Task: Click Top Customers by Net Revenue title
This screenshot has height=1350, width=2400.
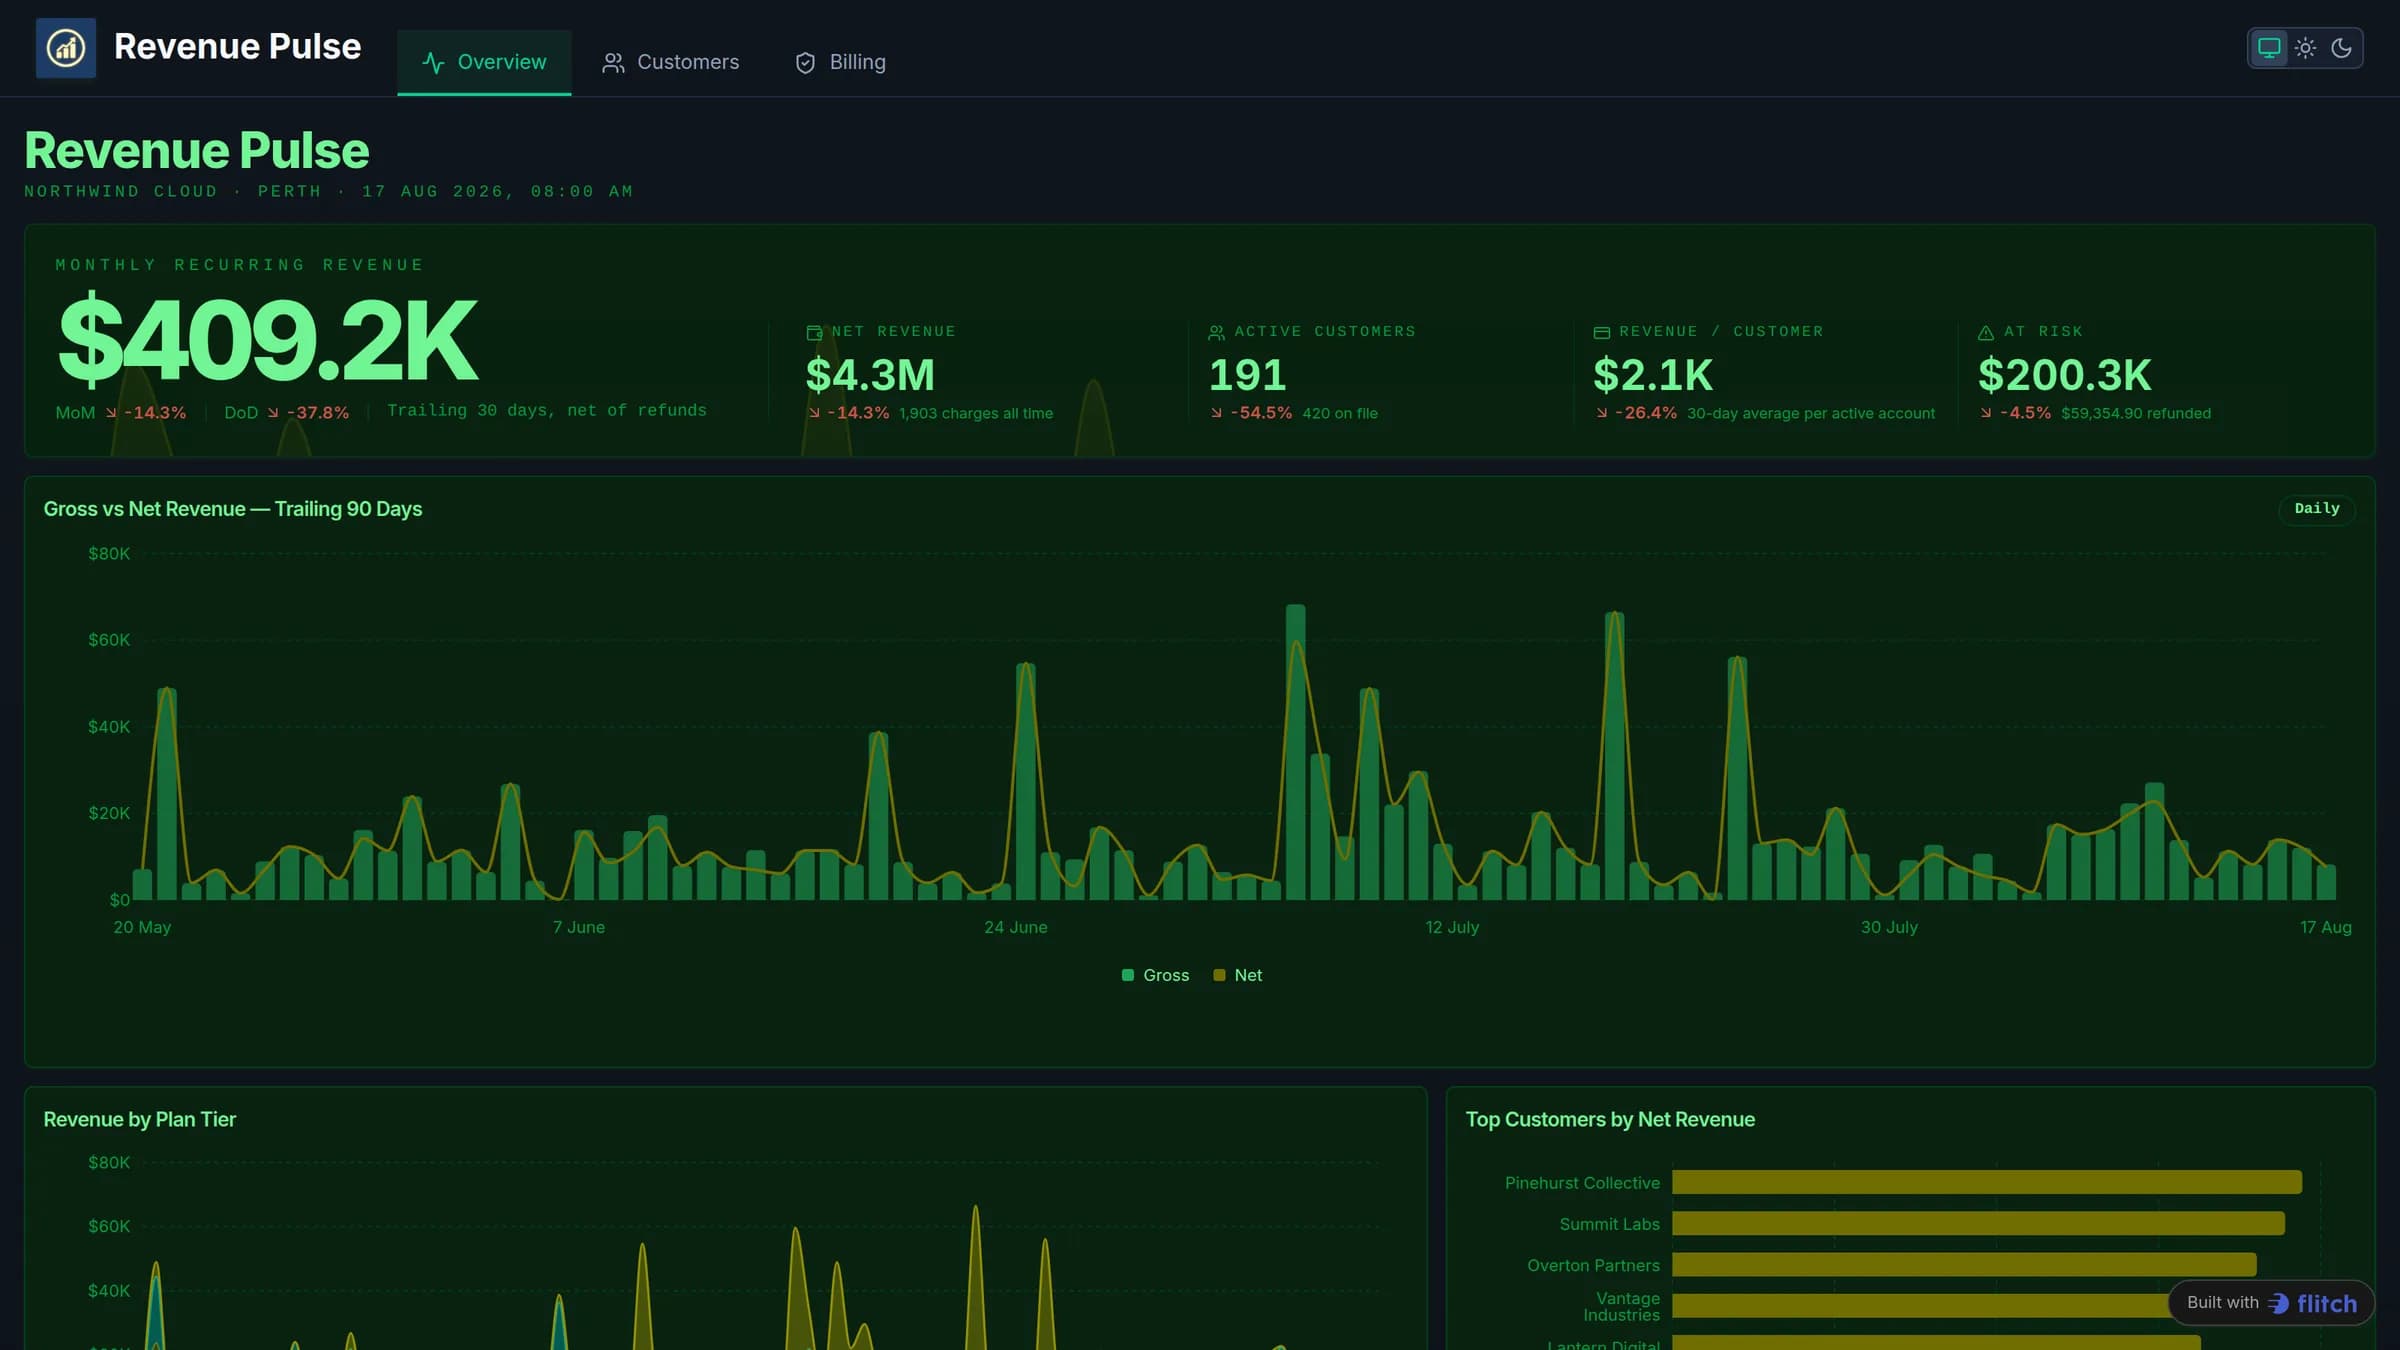Action: (x=1610, y=1119)
